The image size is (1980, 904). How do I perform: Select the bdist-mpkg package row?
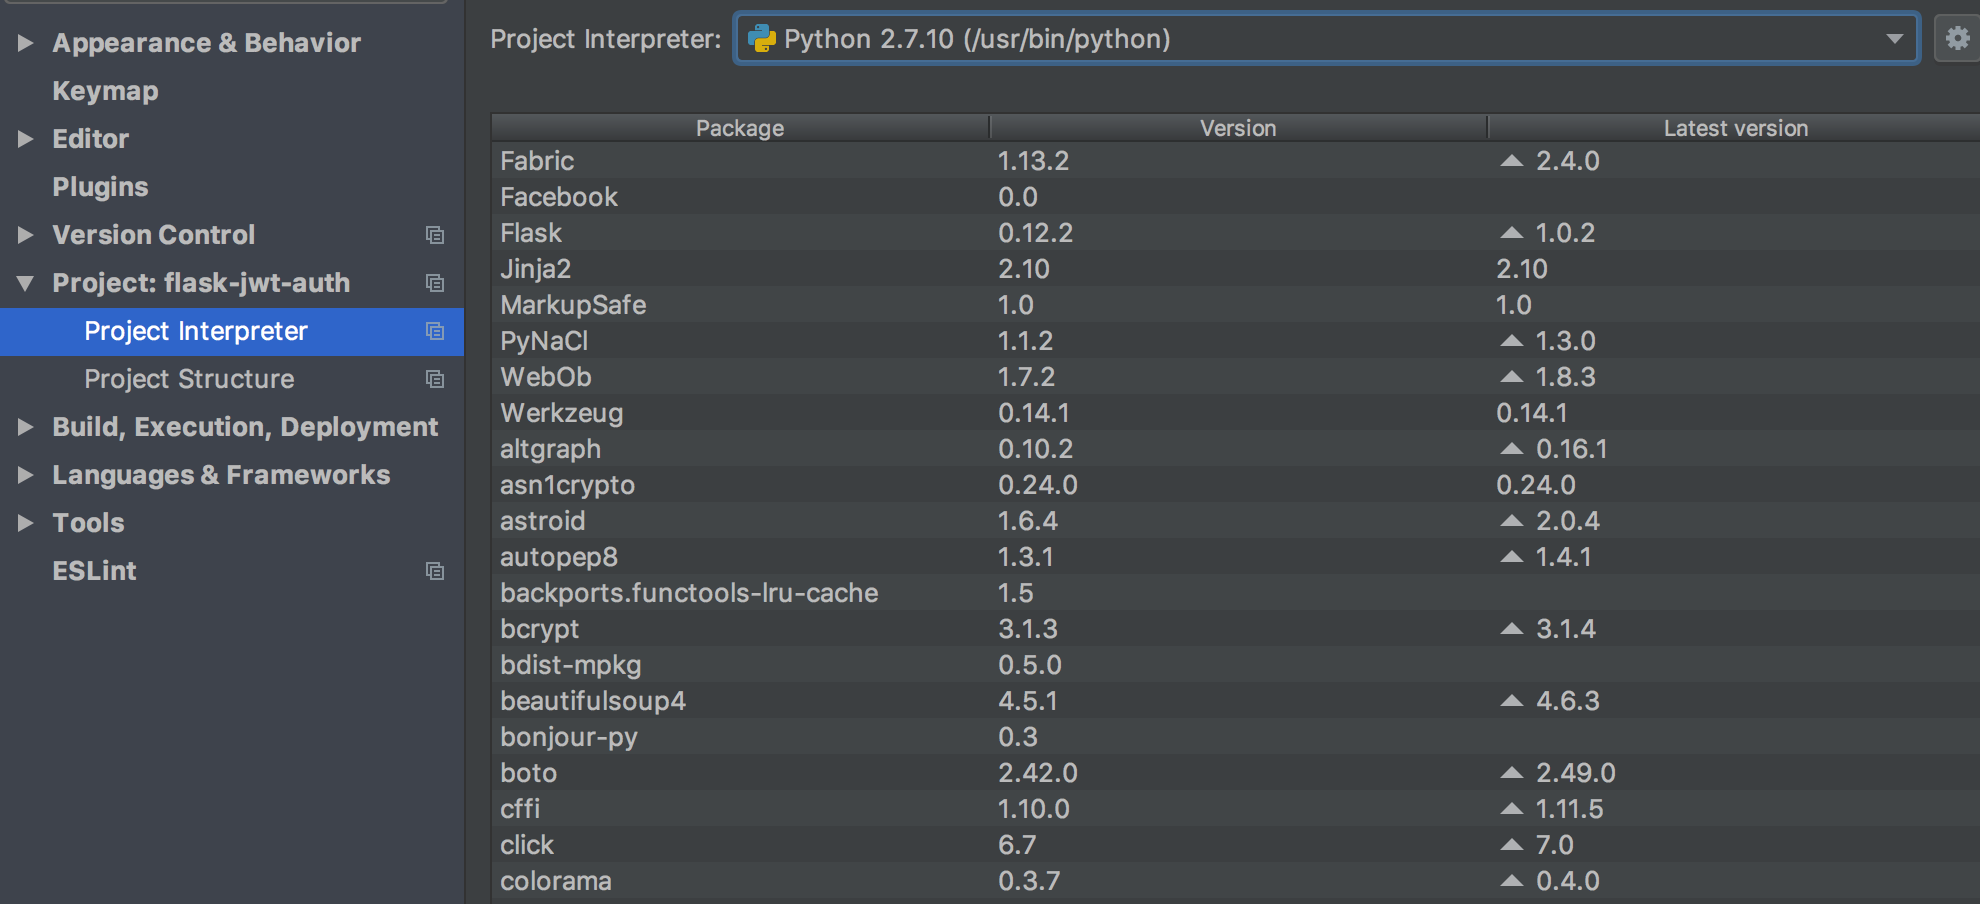coord(1236,665)
